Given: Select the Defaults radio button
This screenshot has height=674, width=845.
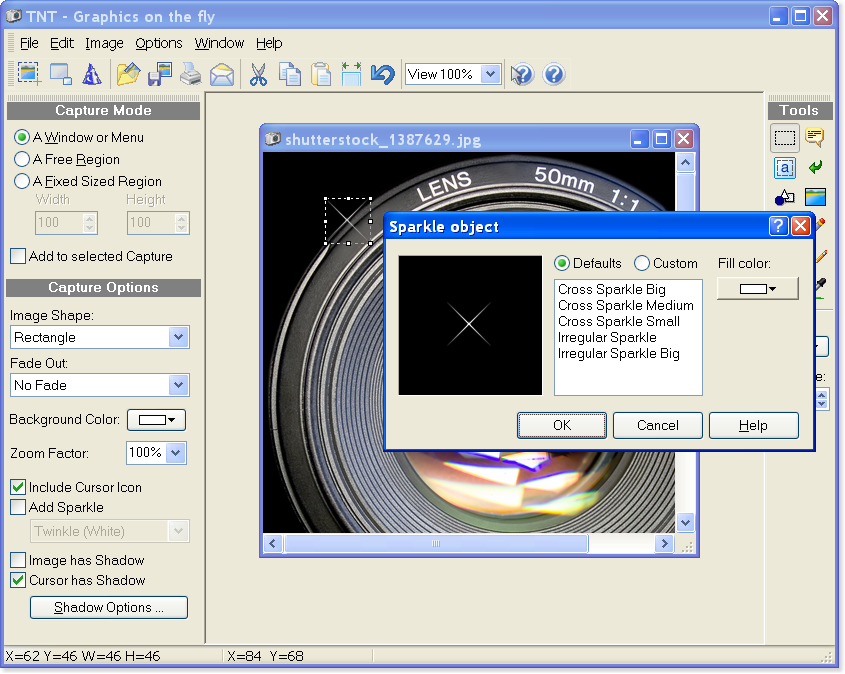Looking at the screenshot, I should [562, 263].
